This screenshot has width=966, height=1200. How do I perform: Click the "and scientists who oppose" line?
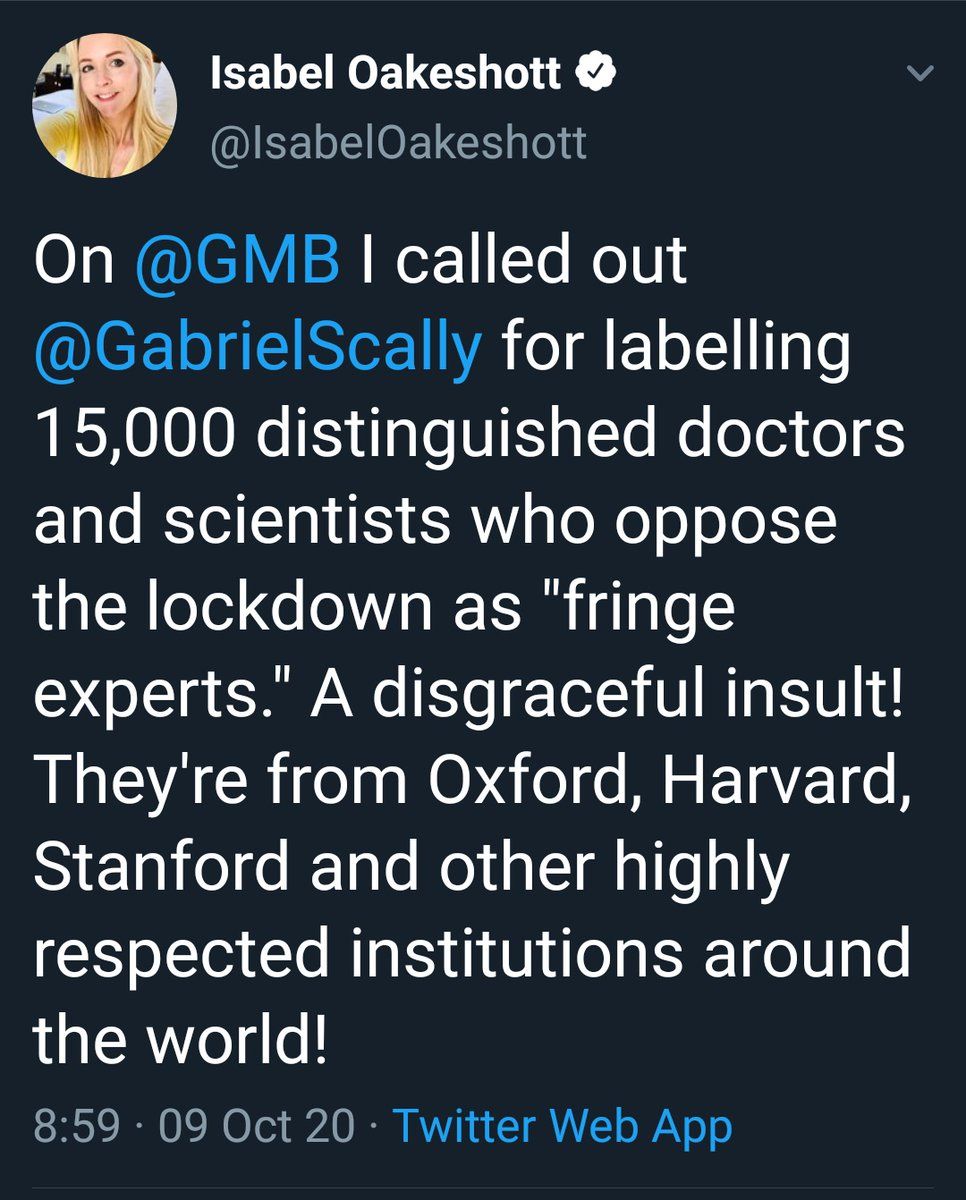[x=435, y=523]
